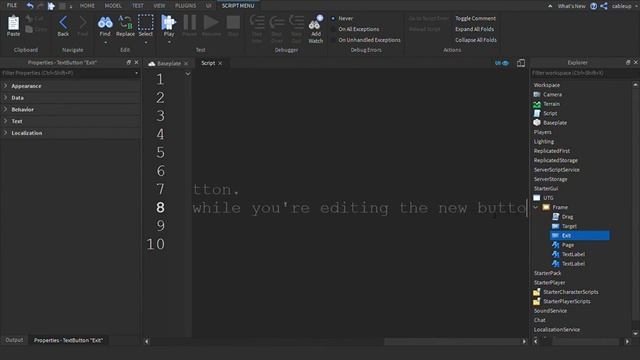Click the Resume playback button
Viewport: 640px width, 360px height.
(x=211, y=23)
